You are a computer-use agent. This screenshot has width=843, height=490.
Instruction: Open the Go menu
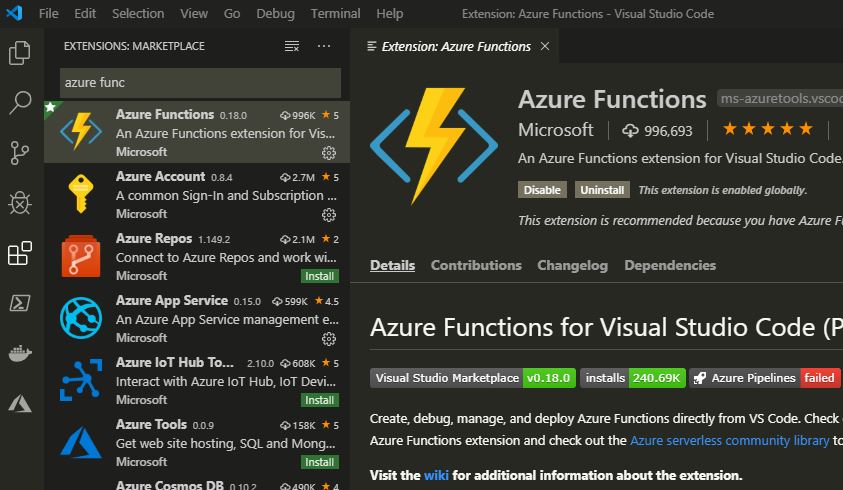[x=232, y=13]
